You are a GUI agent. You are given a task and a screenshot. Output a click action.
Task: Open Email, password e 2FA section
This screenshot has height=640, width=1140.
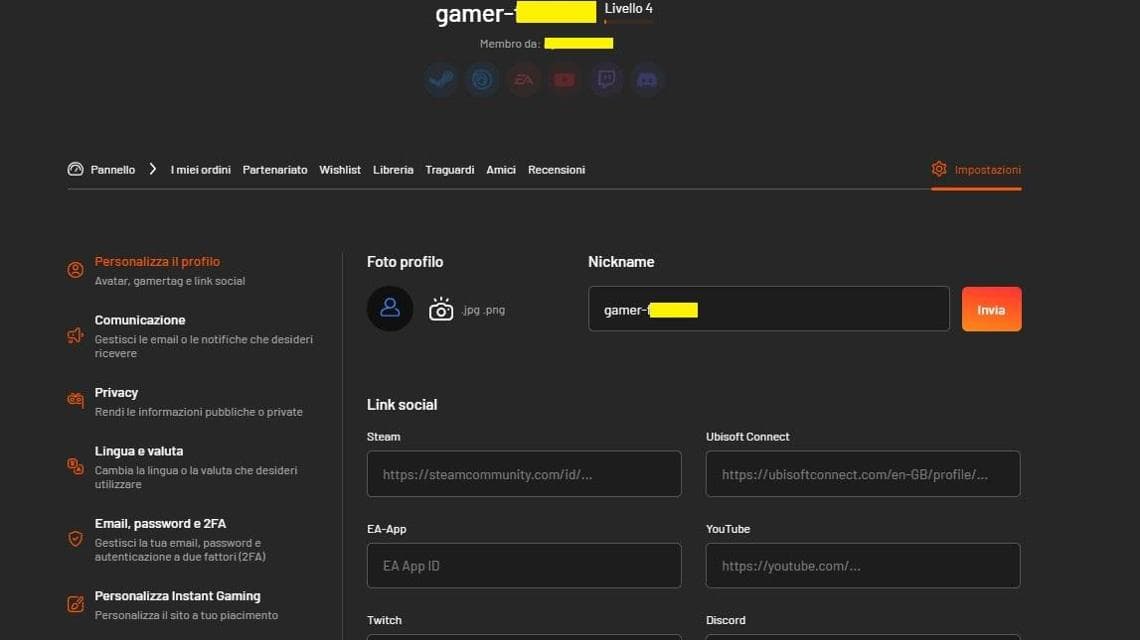pyautogui.click(x=167, y=539)
